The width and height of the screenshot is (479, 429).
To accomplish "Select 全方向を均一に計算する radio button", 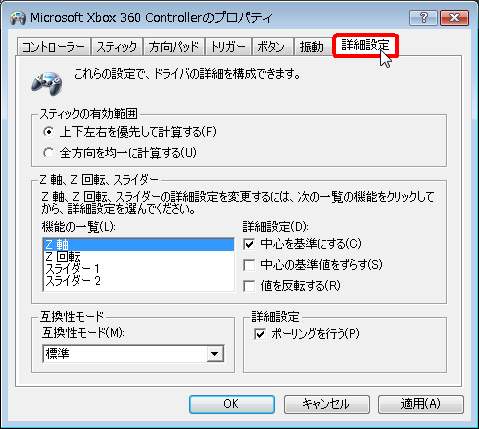I will pos(49,153).
